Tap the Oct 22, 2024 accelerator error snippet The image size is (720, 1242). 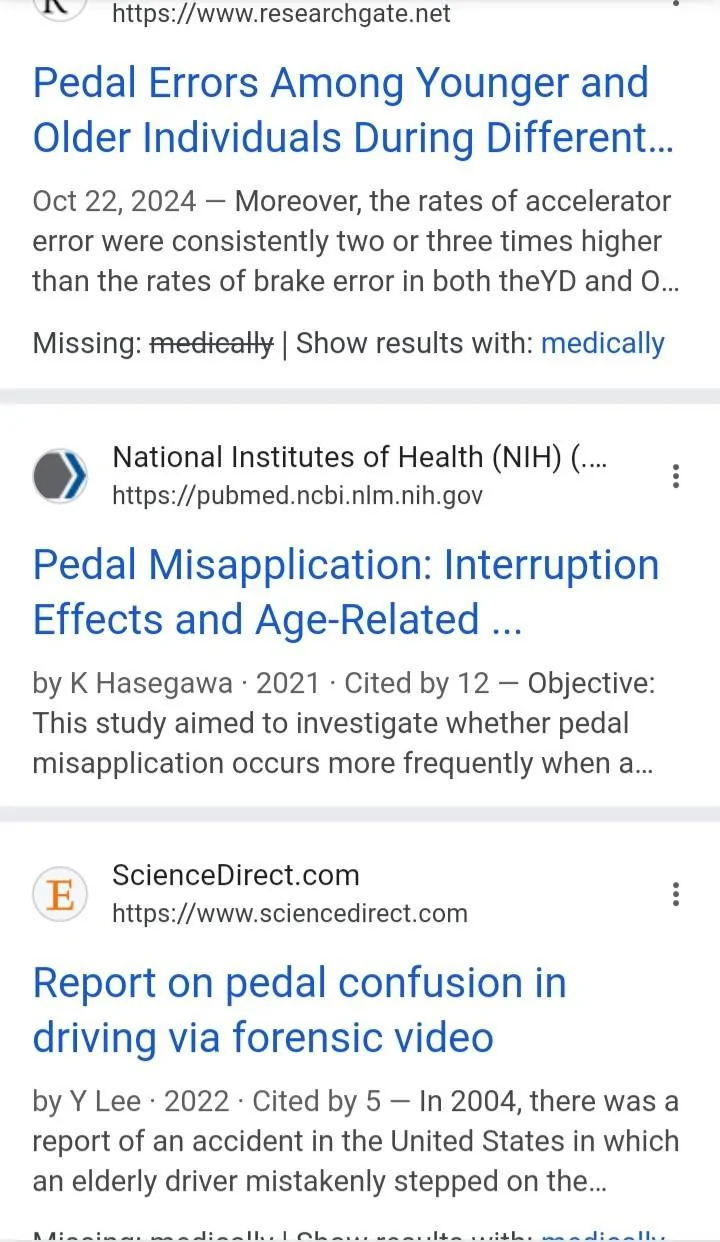coord(356,241)
